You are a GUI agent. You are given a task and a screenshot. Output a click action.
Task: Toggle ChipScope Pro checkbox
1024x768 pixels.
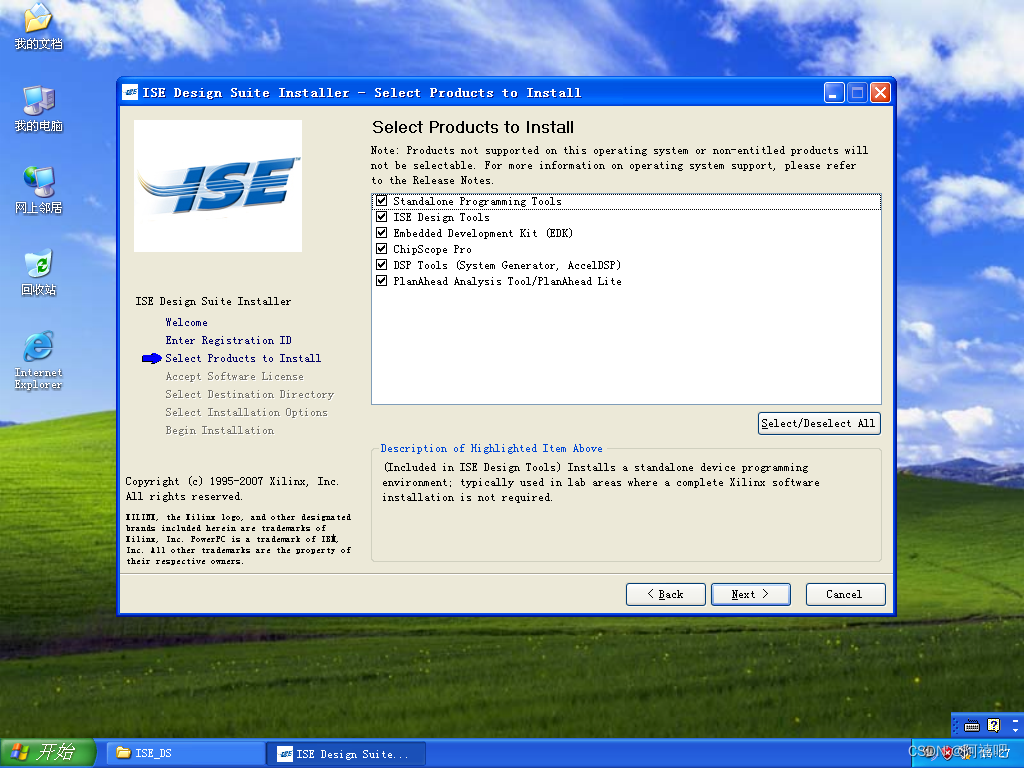point(381,249)
